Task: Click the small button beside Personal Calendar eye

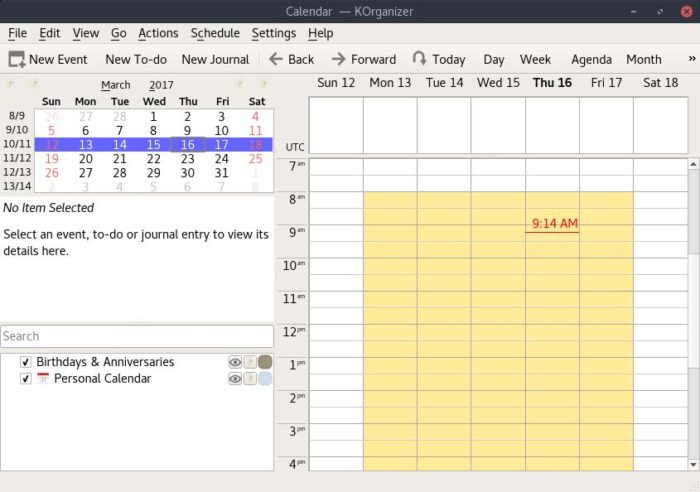Action: click(250, 379)
